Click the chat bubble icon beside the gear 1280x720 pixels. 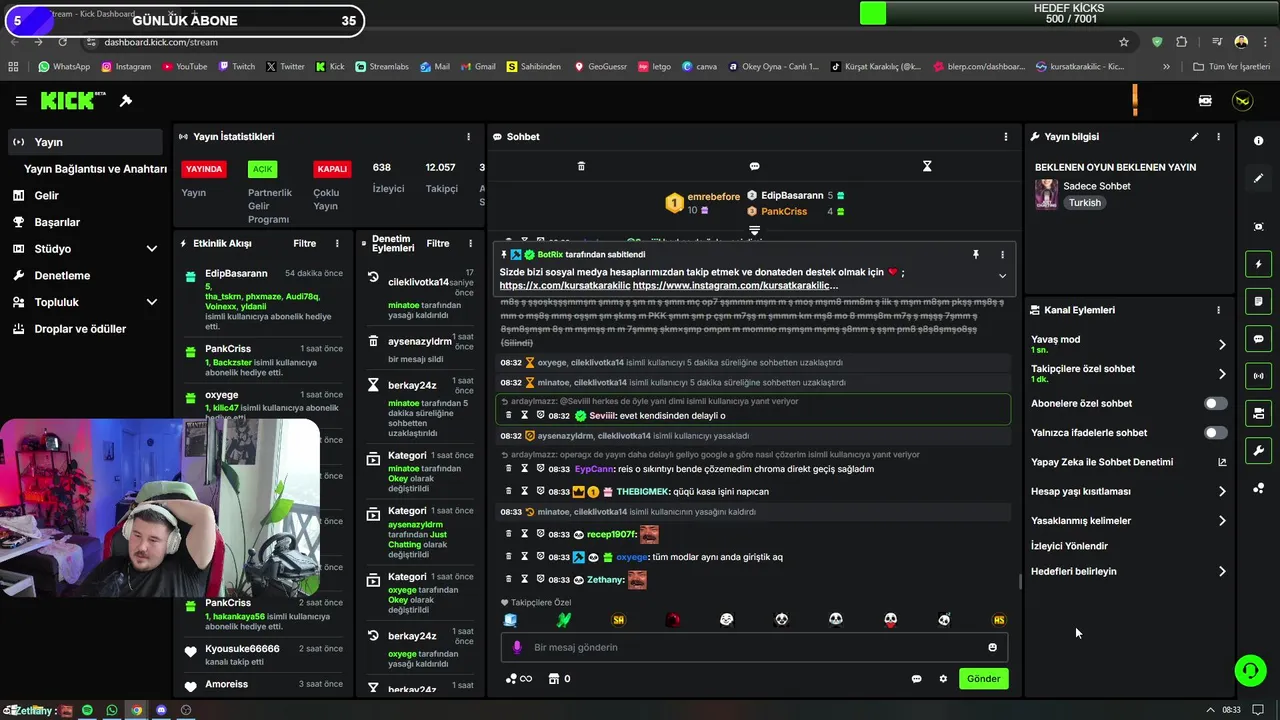pos(916,679)
